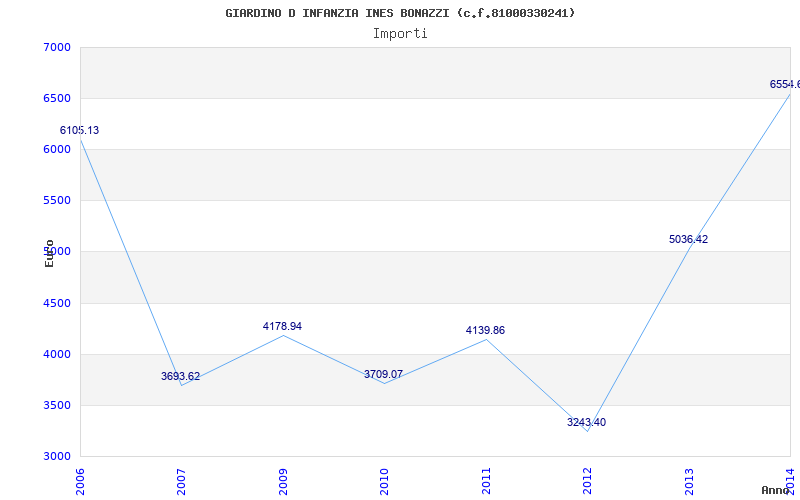Screen dimensions: 800x500
Task: Click the 6554 data label for 2014
Action: coord(785,84)
